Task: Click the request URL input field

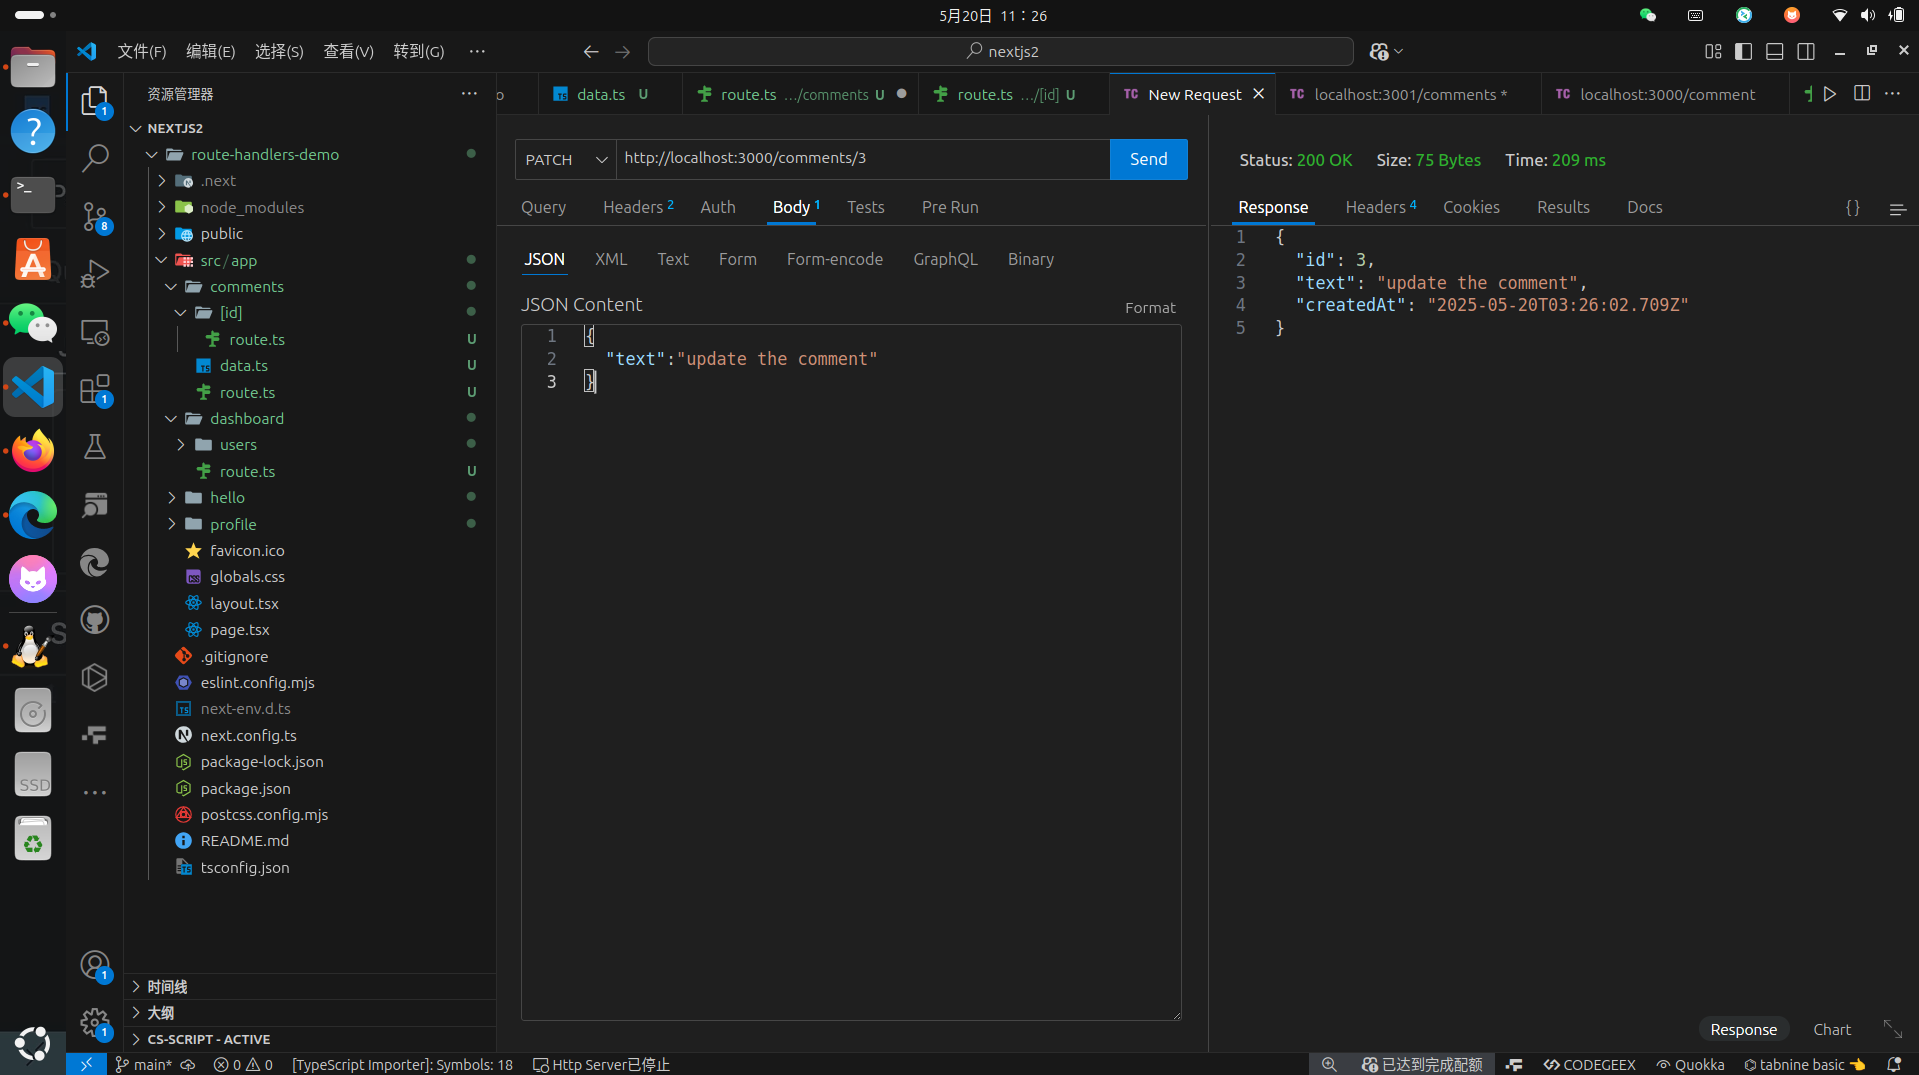Action: tap(862, 159)
